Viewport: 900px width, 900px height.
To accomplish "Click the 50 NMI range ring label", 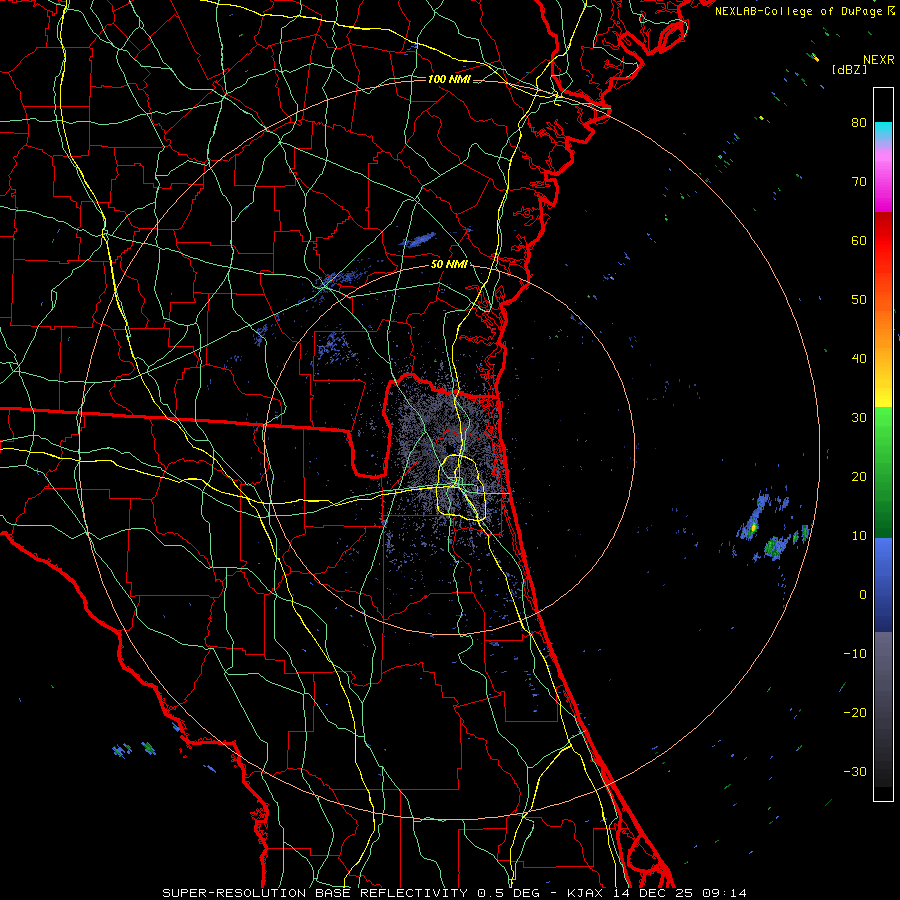I will 449,265.
